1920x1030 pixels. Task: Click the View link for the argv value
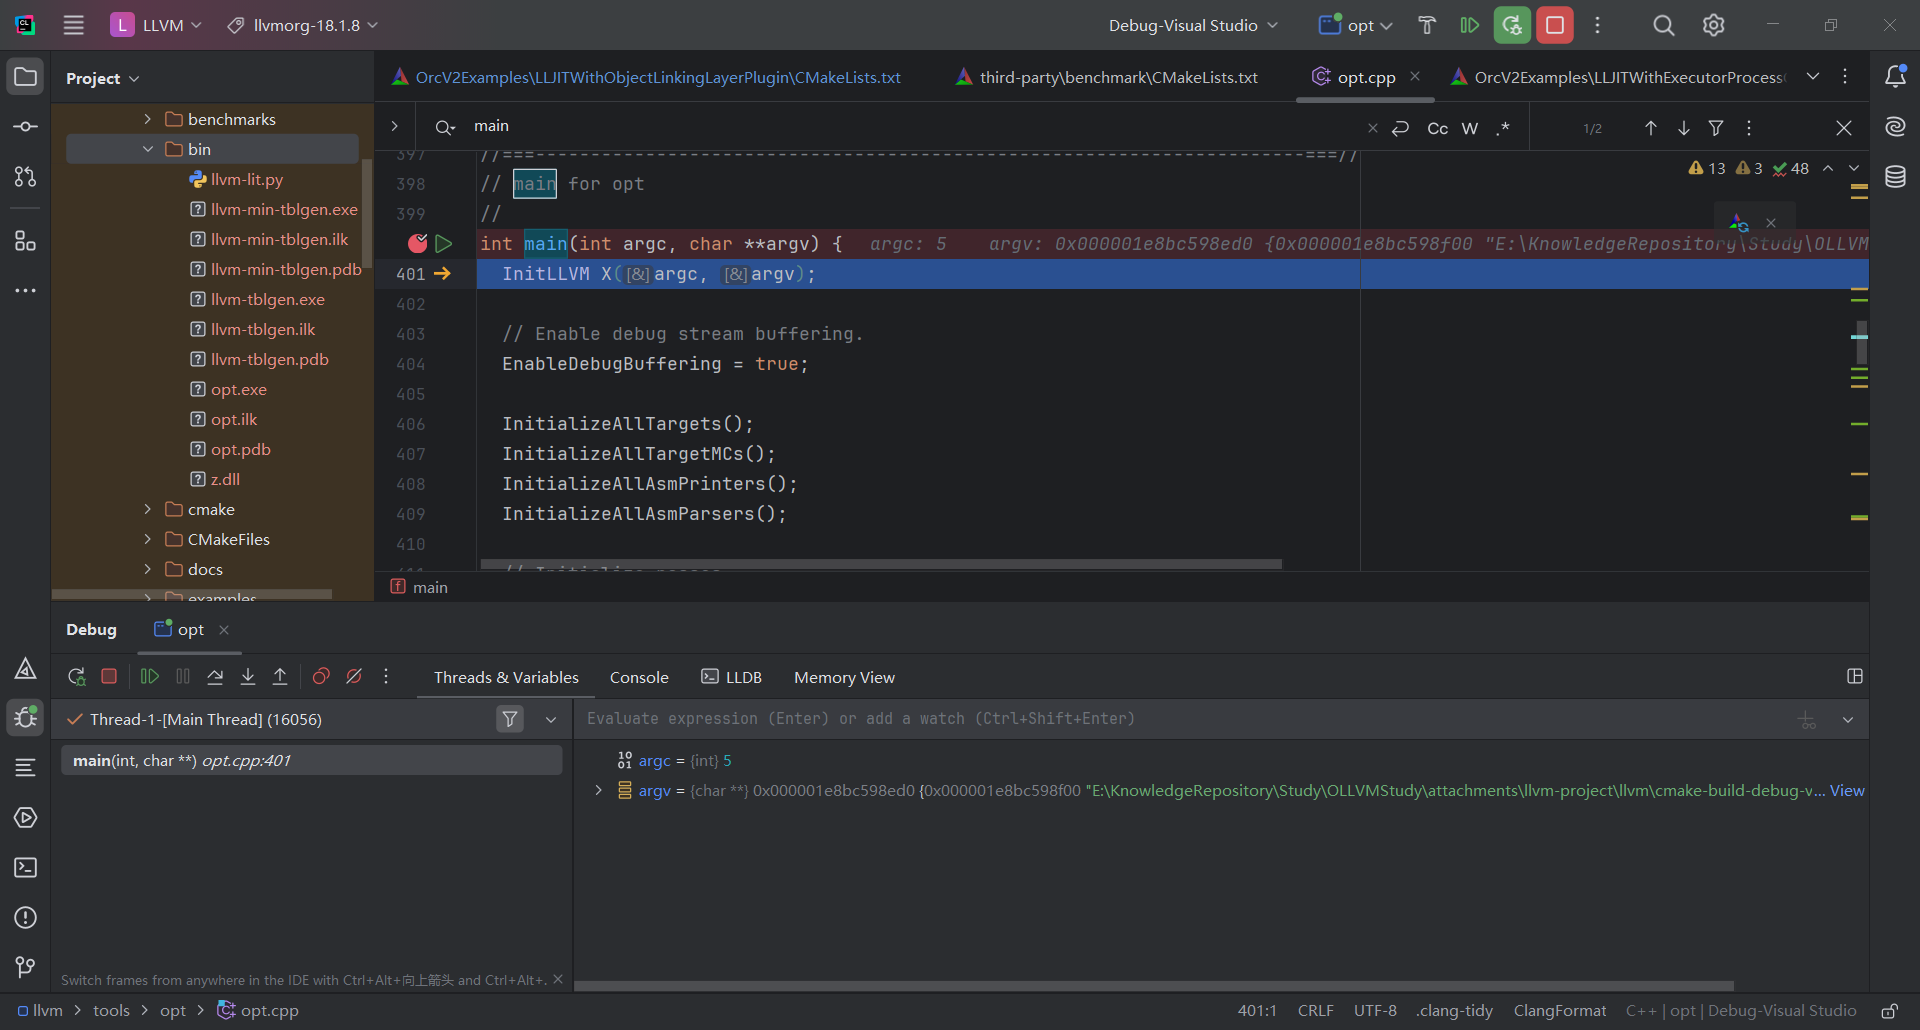coord(1846,790)
